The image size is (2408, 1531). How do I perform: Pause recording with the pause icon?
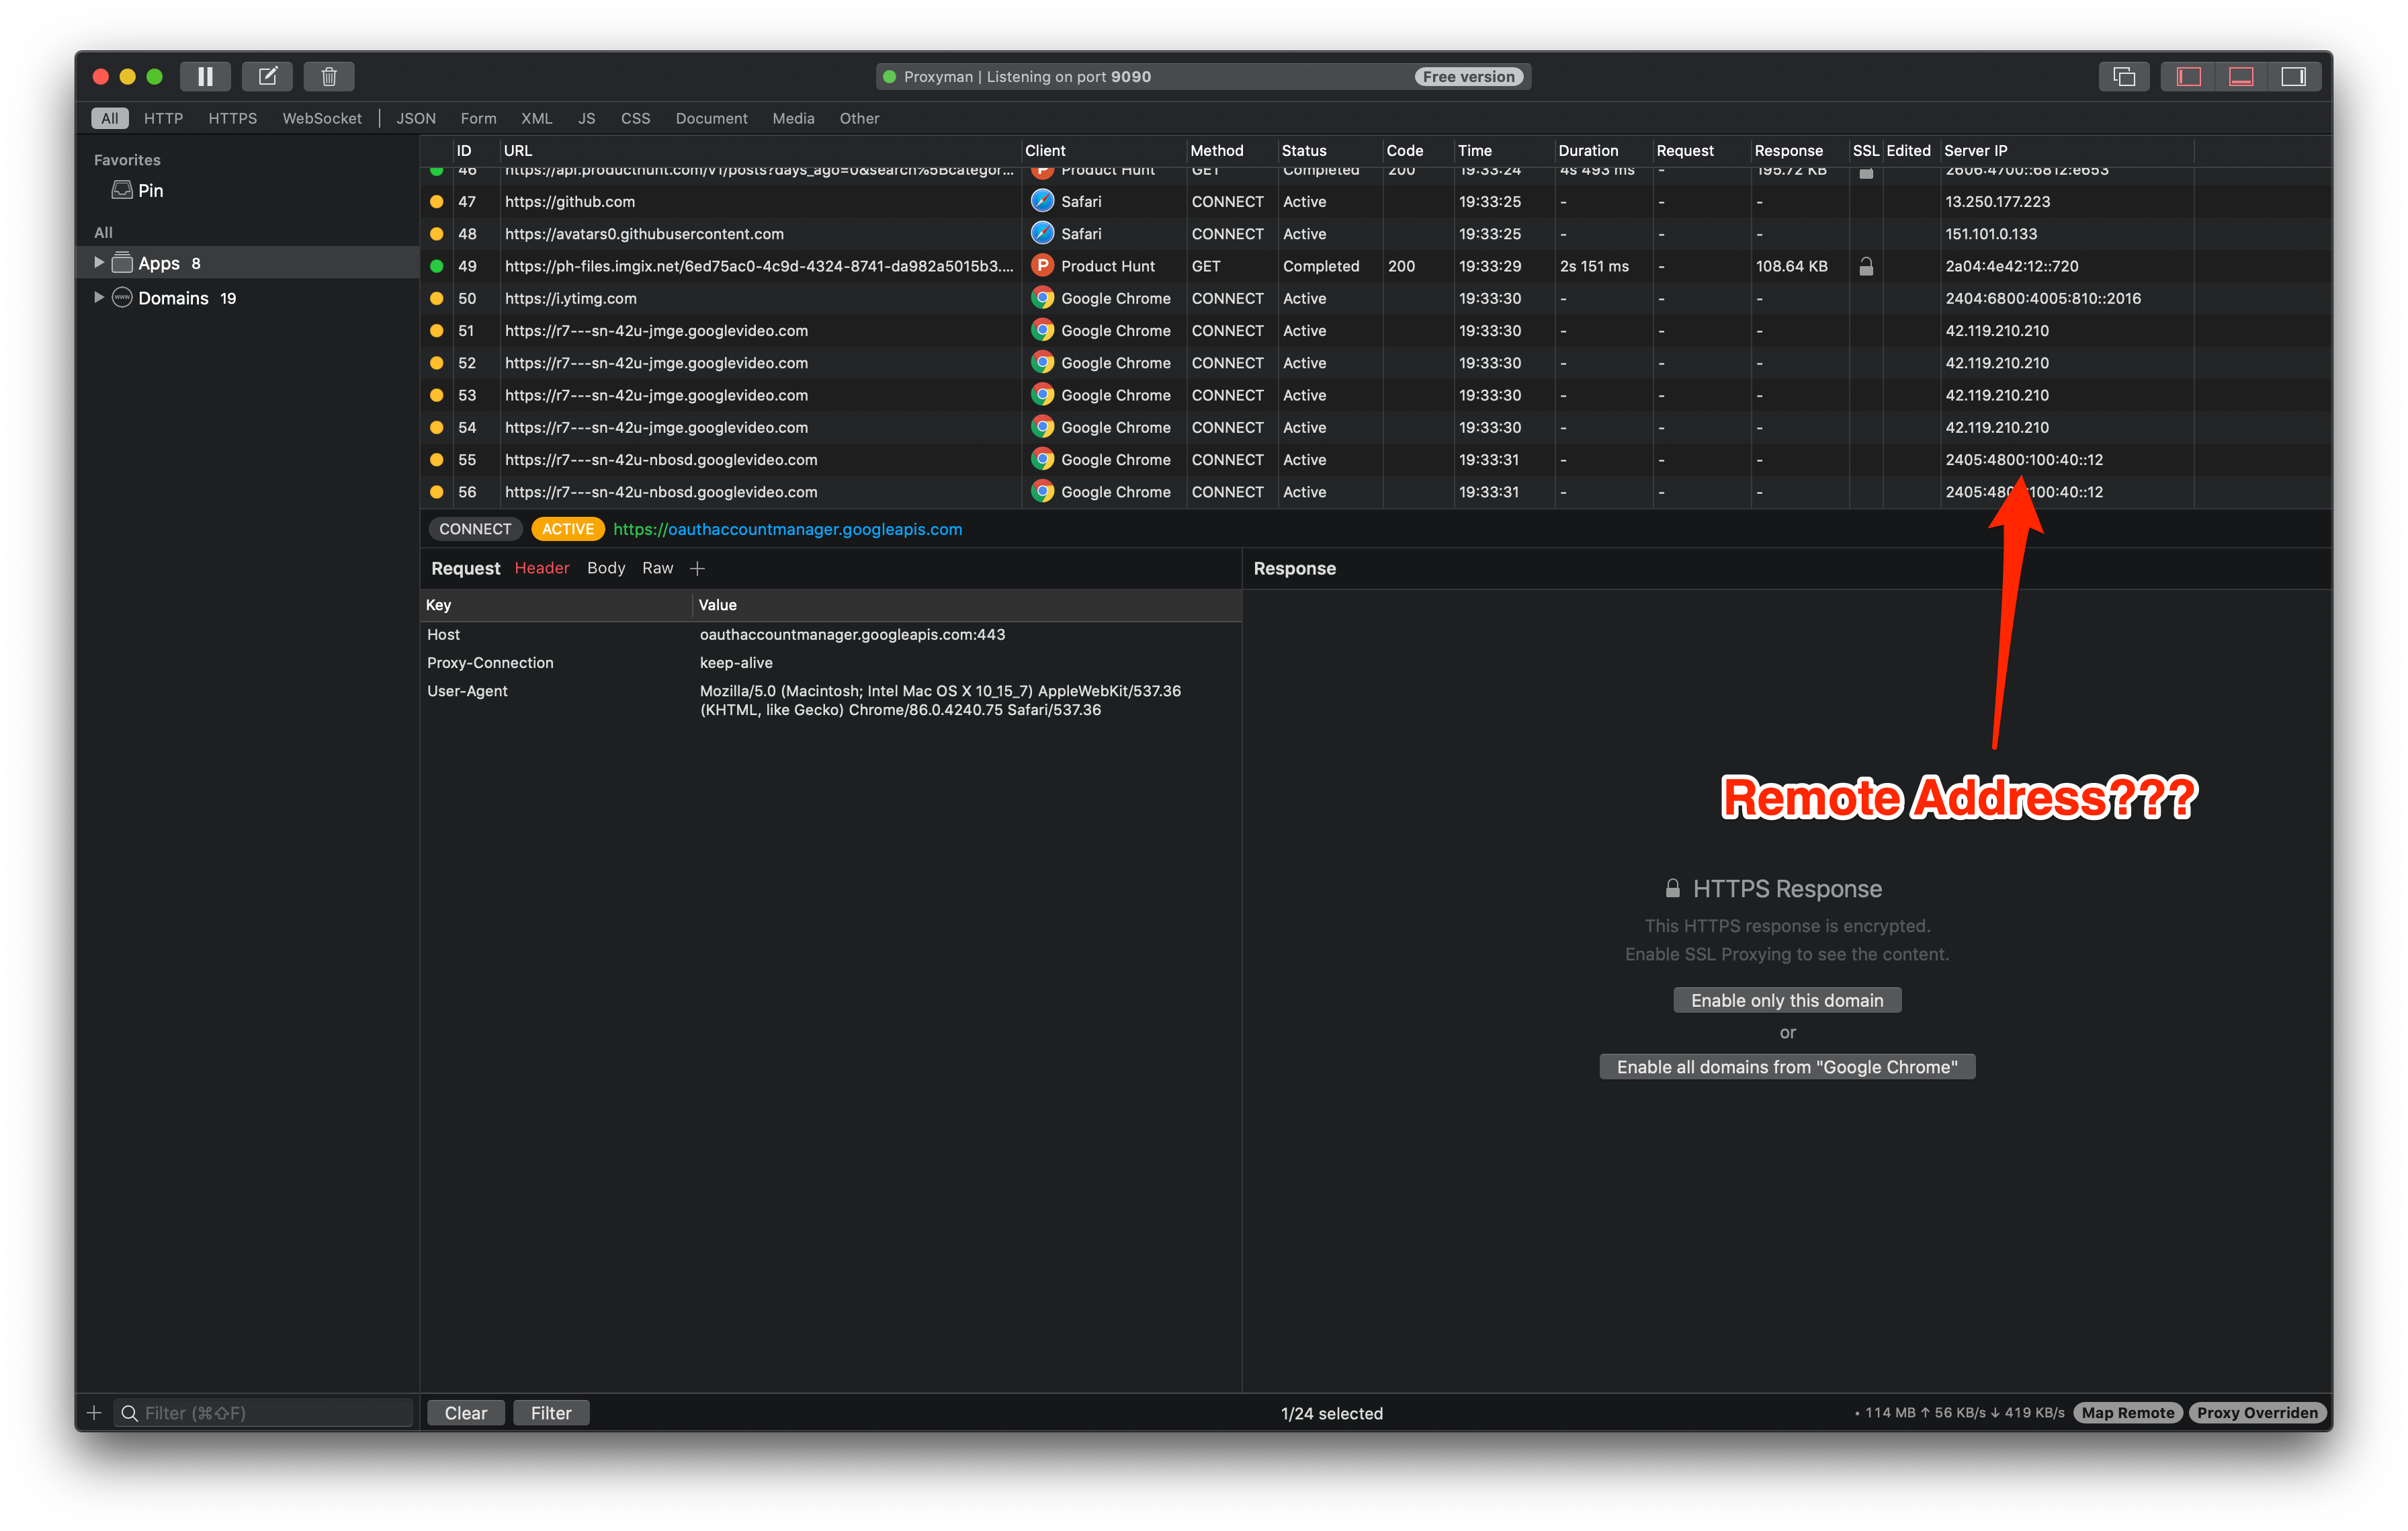tap(205, 76)
